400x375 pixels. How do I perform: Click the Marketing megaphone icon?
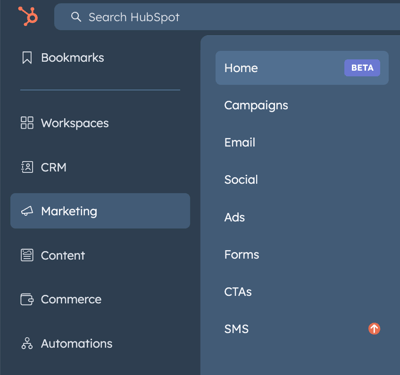[27, 211]
